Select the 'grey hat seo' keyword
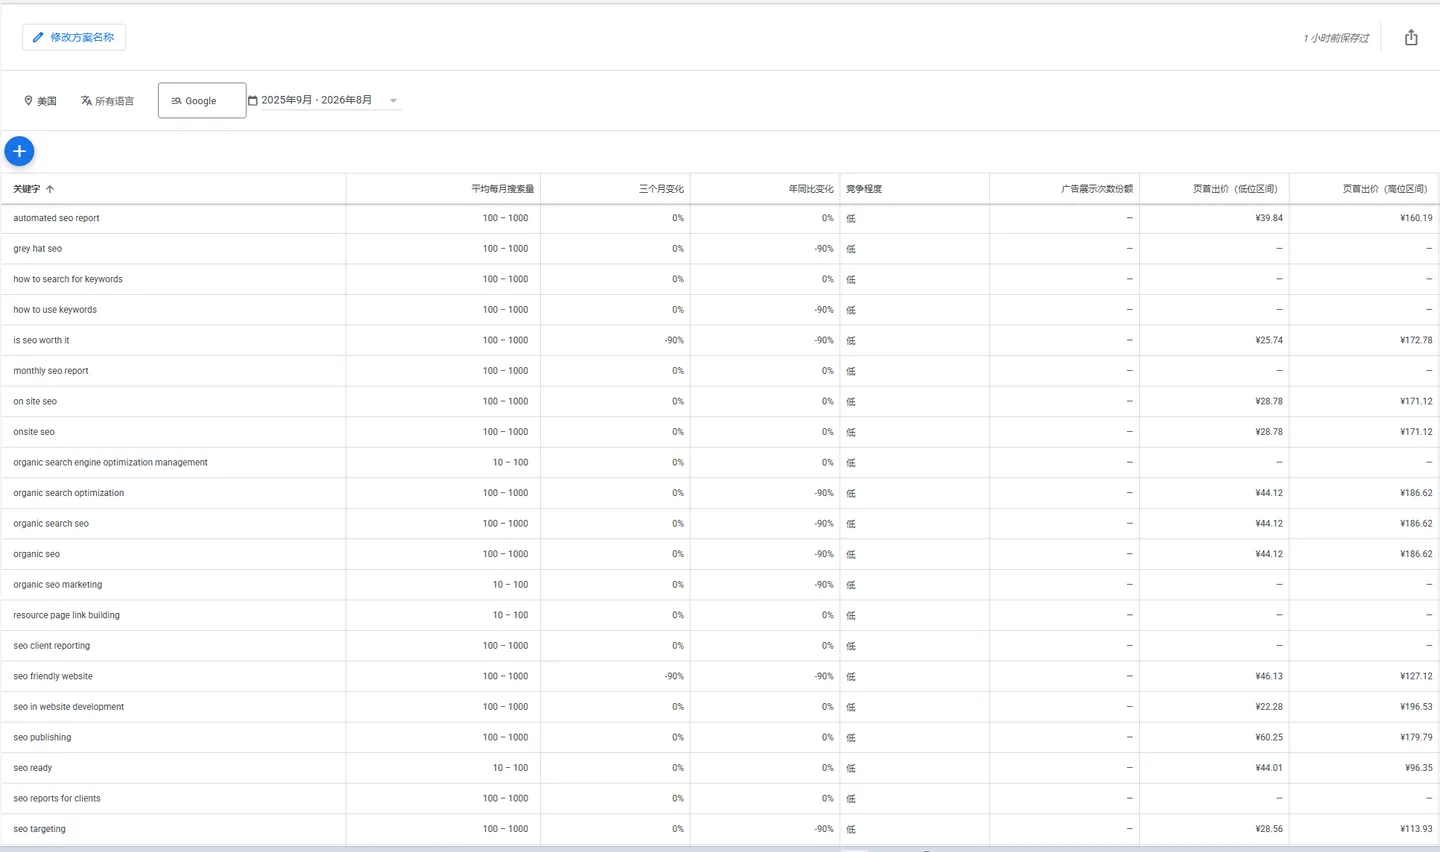The width and height of the screenshot is (1440, 852). coord(37,249)
